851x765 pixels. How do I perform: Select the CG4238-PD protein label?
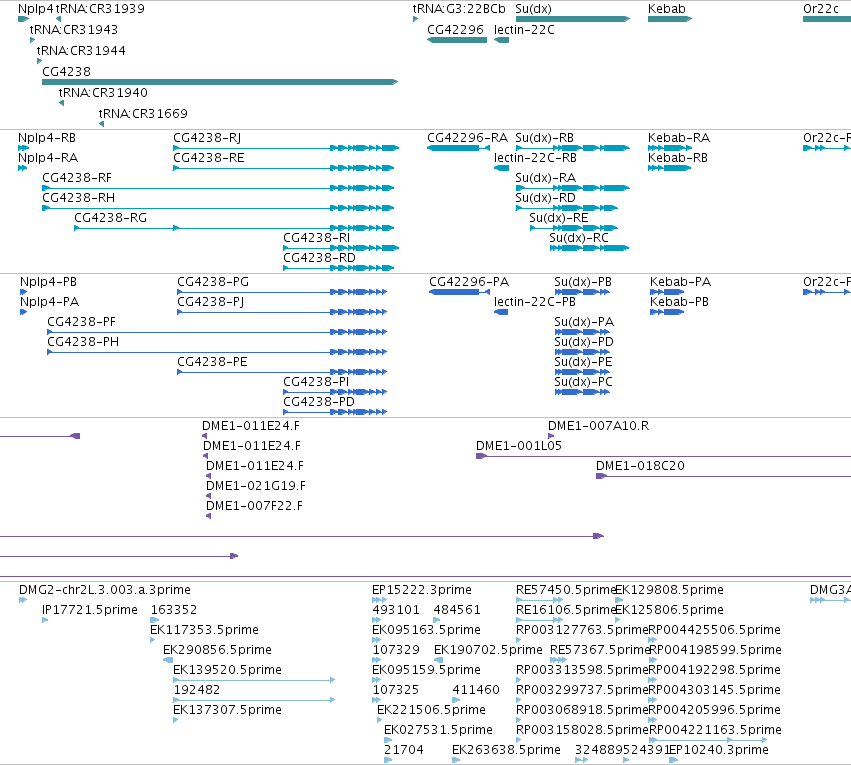point(319,402)
